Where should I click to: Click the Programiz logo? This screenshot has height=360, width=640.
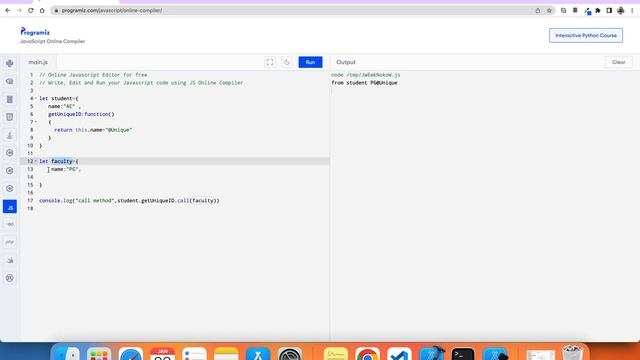(35, 31)
